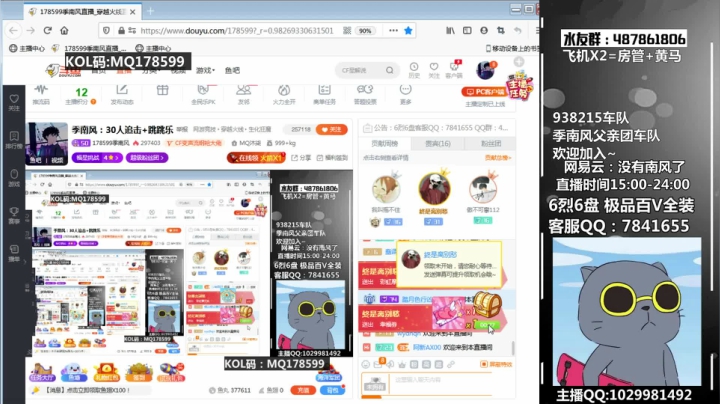720x404 pixels.
Task: Click the 推流码 waveform icon
Action: 41,94
